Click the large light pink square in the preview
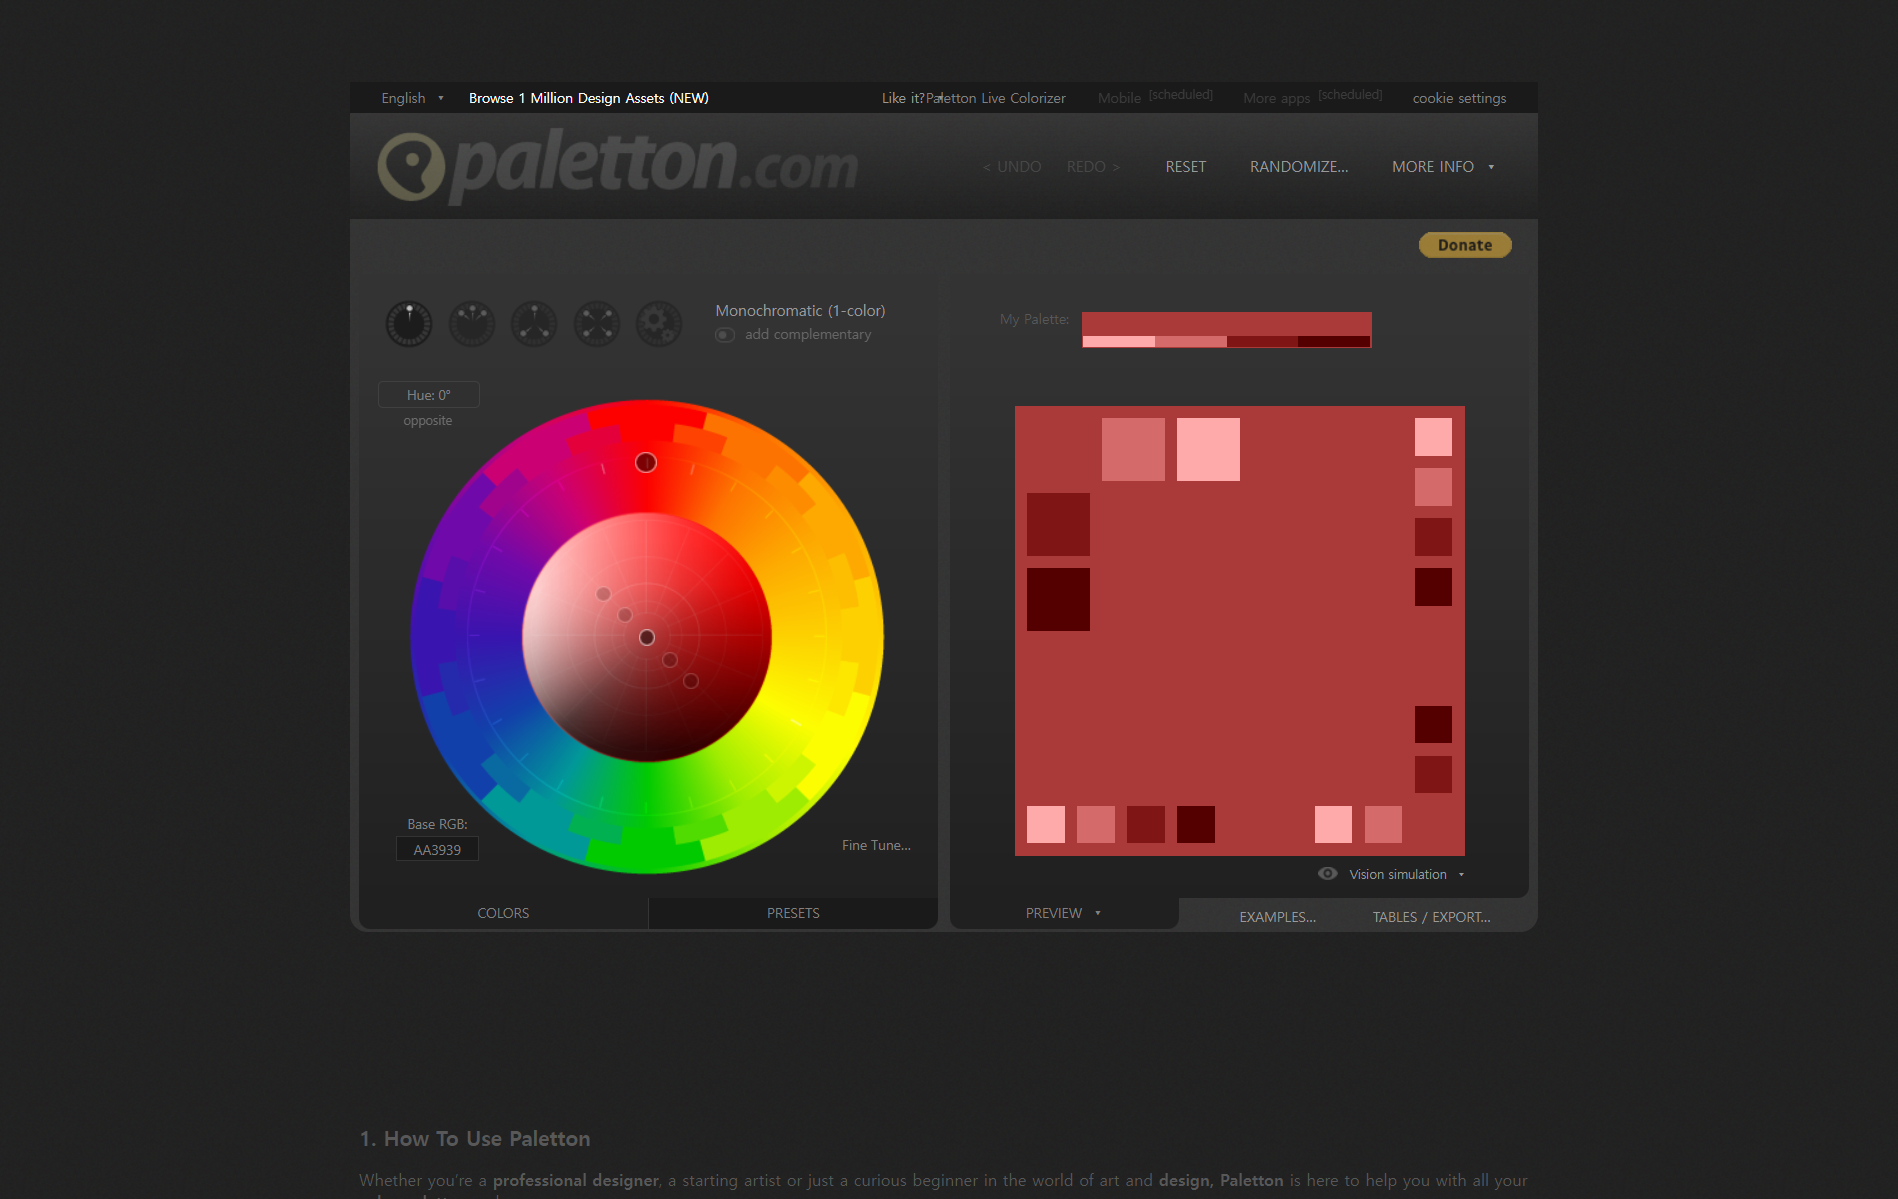This screenshot has width=1898, height=1199. (1208, 449)
